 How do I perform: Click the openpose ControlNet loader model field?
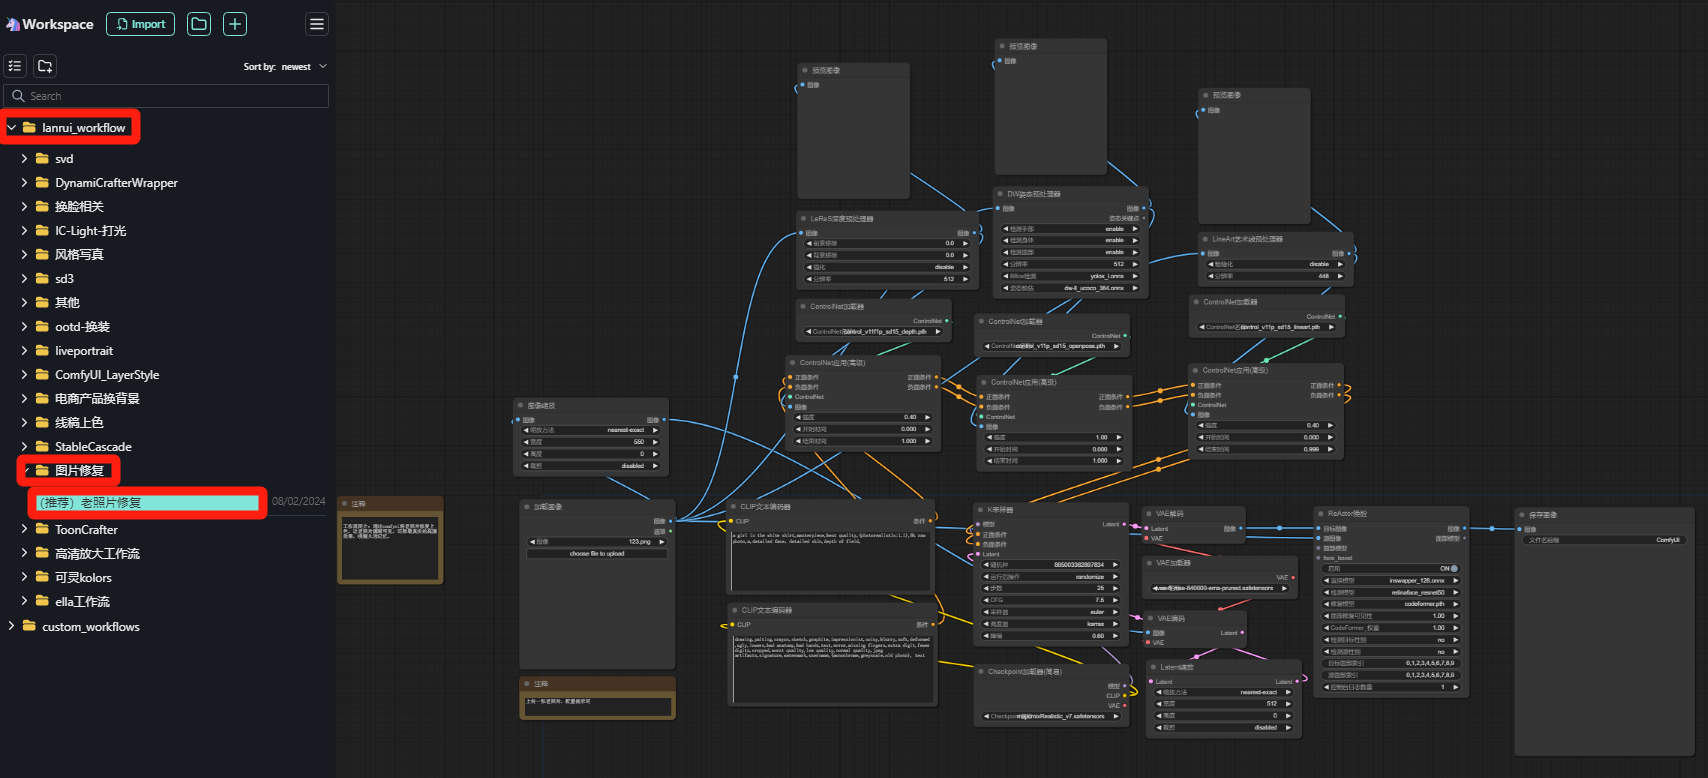[x=1052, y=346]
